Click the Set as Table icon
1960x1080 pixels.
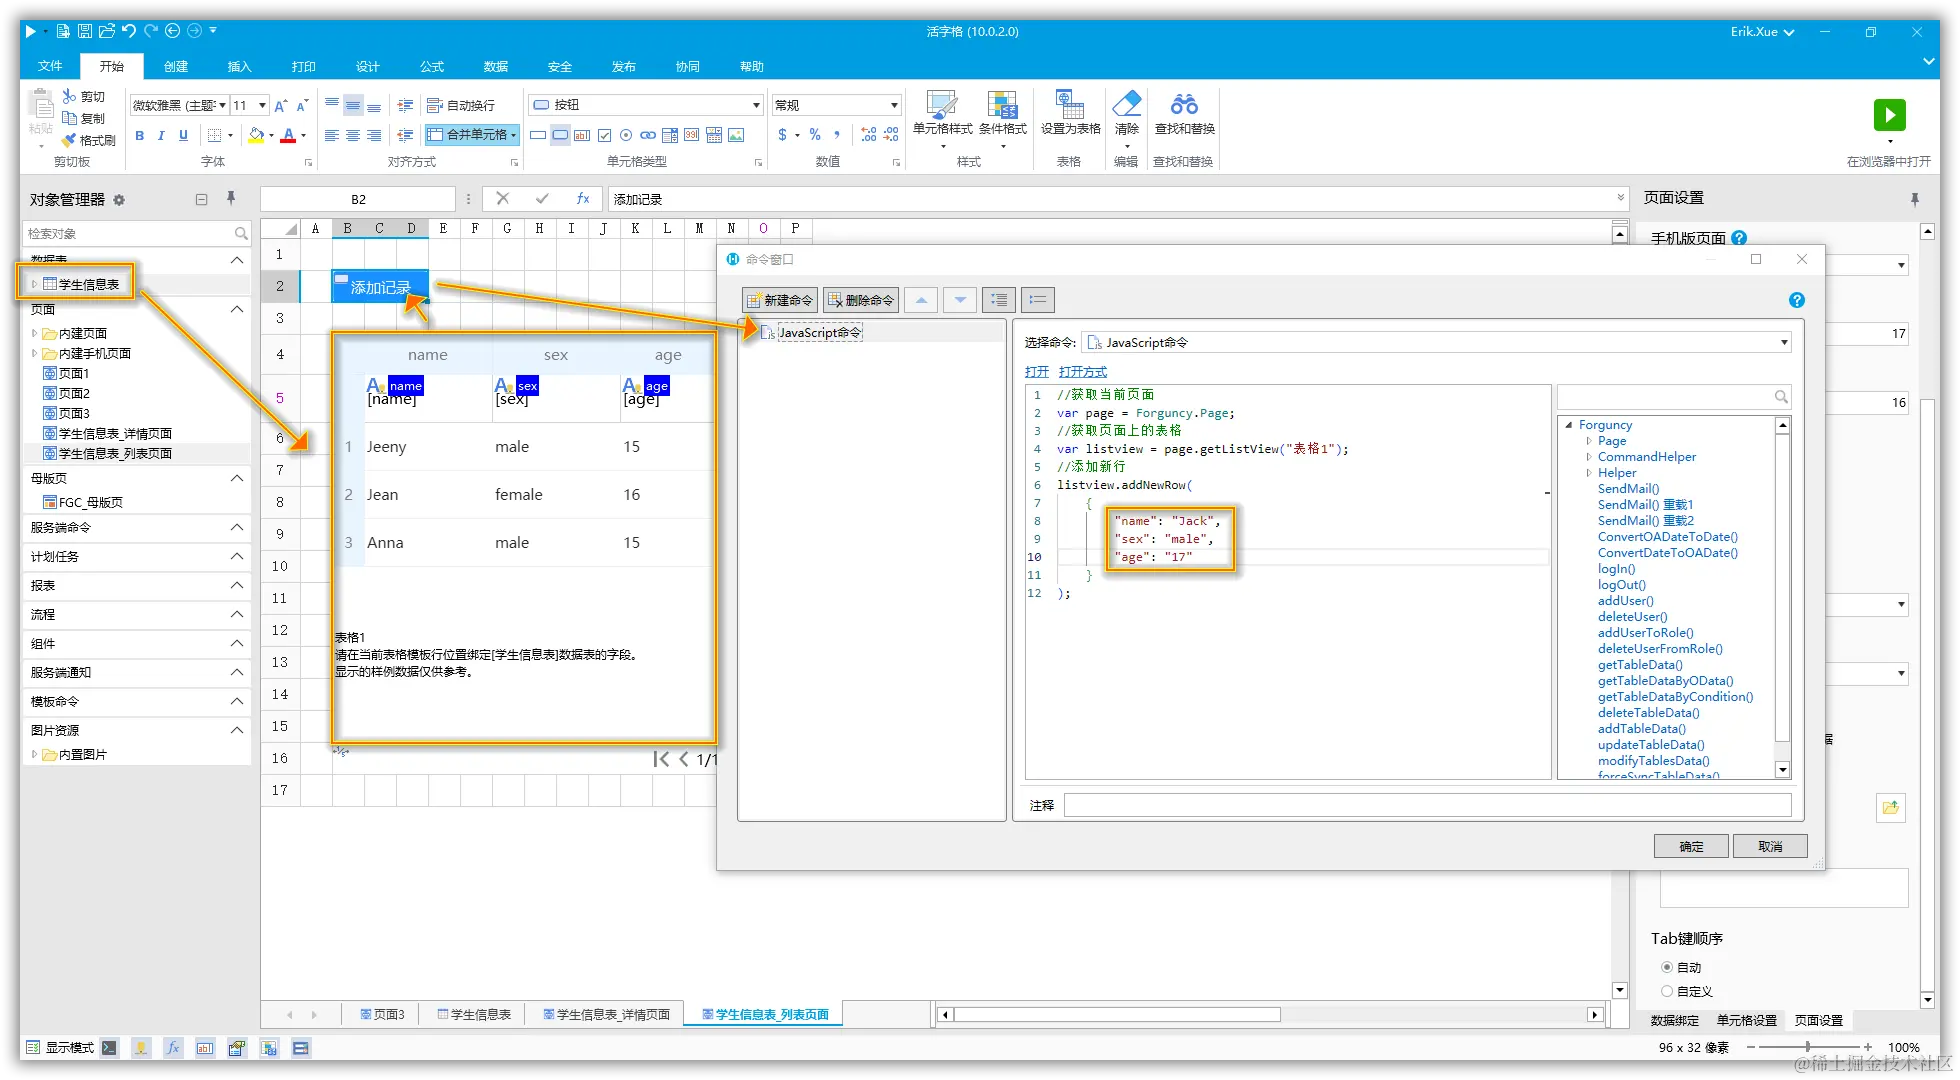click(x=1069, y=105)
